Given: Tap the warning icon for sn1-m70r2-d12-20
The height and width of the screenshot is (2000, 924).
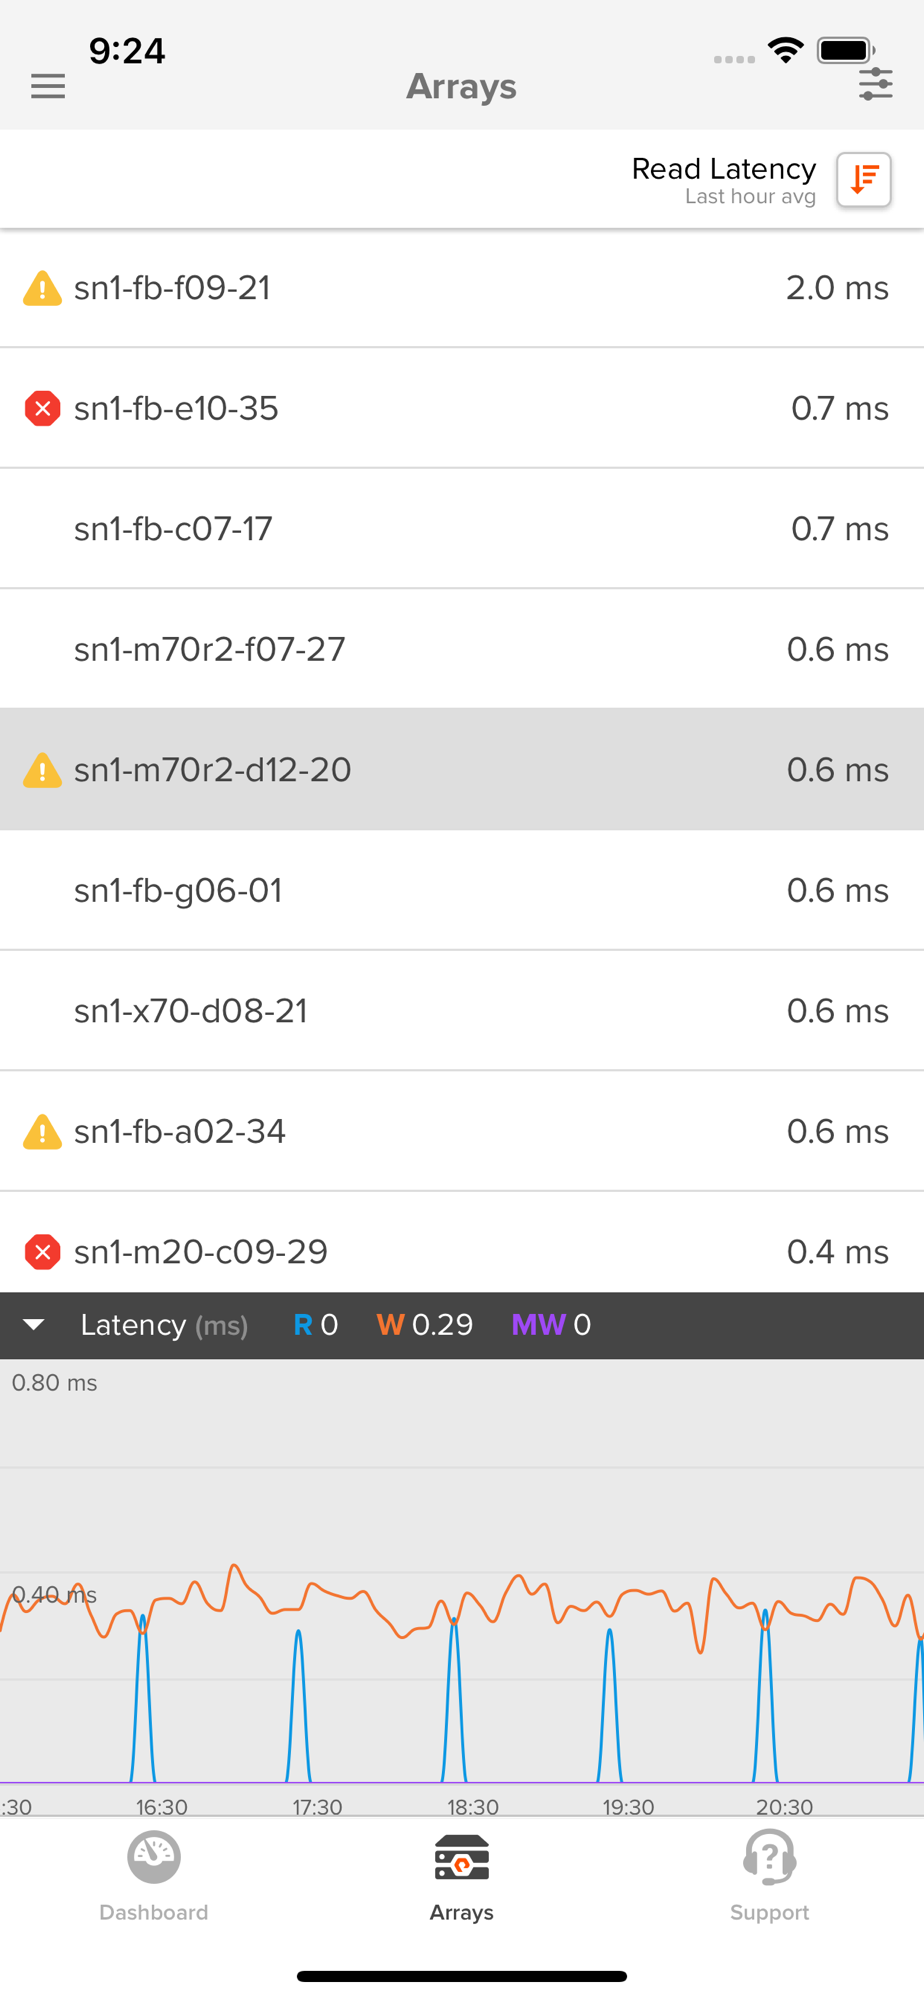Looking at the screenshot, I should [42, 770].
